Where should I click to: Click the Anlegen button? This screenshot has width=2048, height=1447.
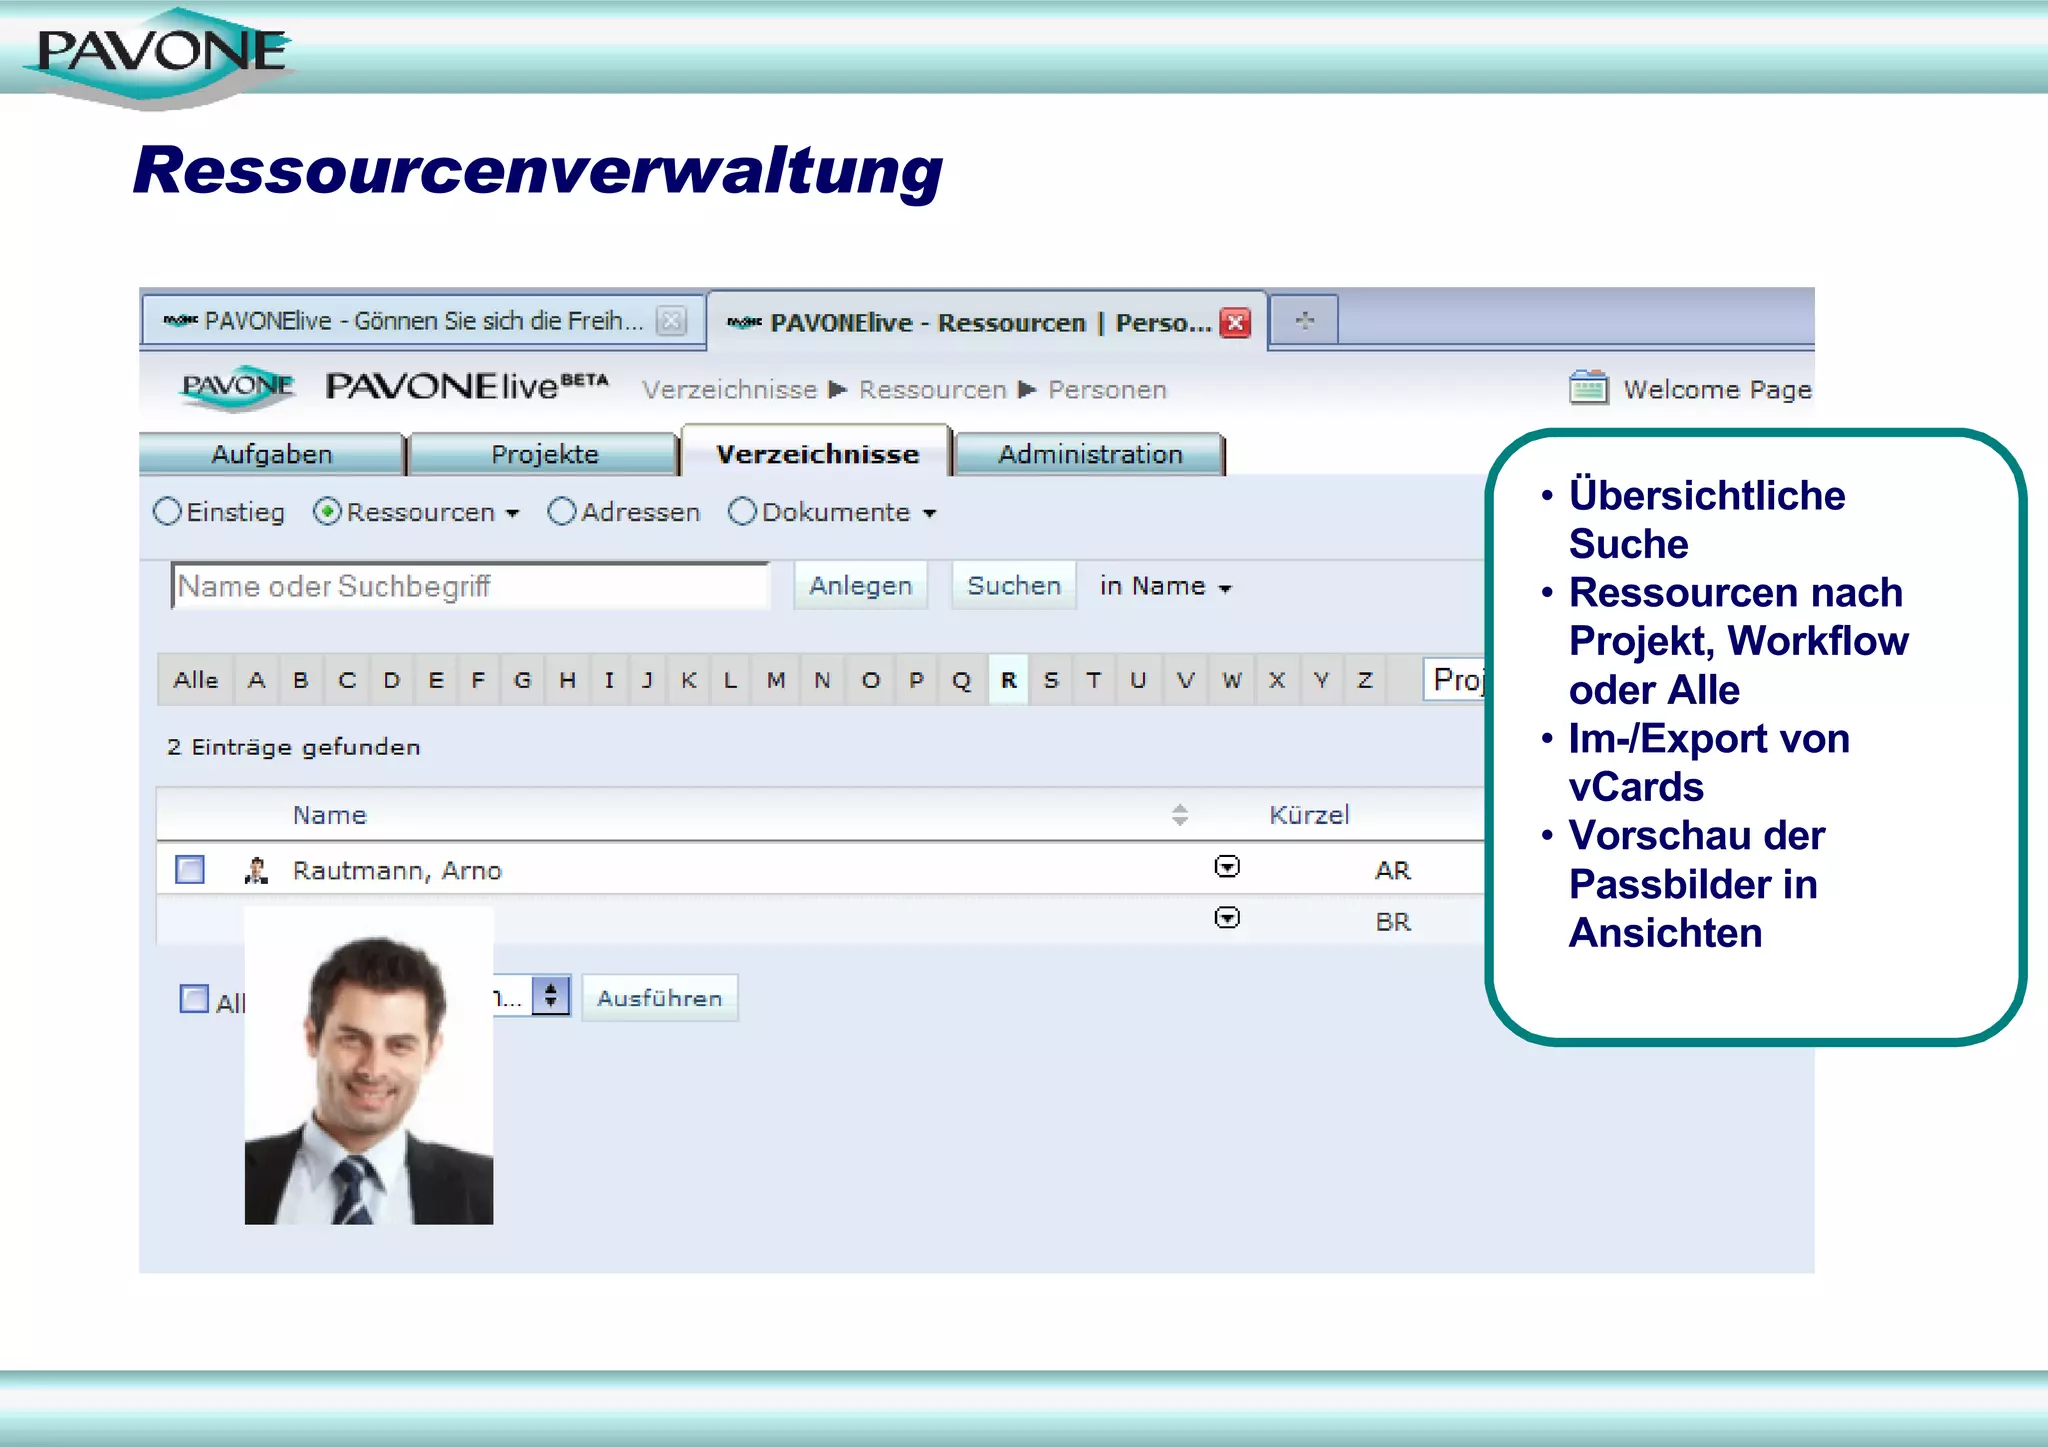[x=861, y=586]
